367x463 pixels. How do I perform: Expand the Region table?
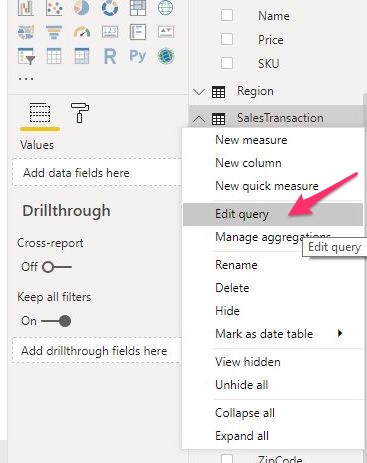(x=199, y=91)
